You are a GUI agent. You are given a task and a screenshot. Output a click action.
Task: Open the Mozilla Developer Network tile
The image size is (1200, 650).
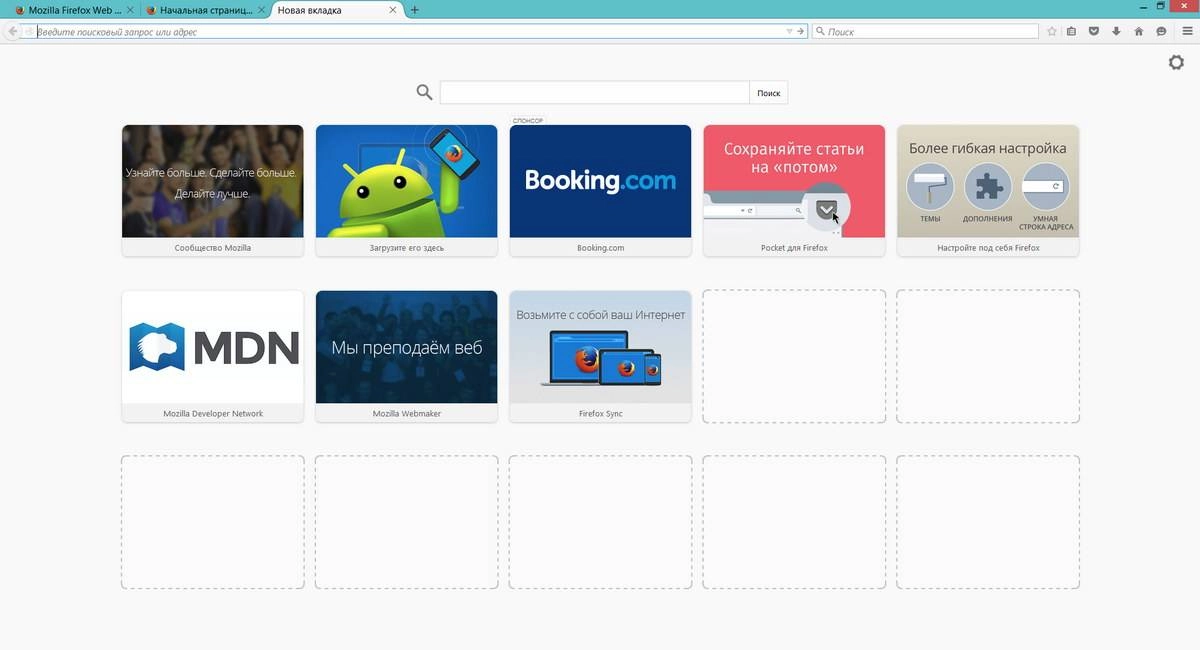pyautogui.click(x=213, y=356)
